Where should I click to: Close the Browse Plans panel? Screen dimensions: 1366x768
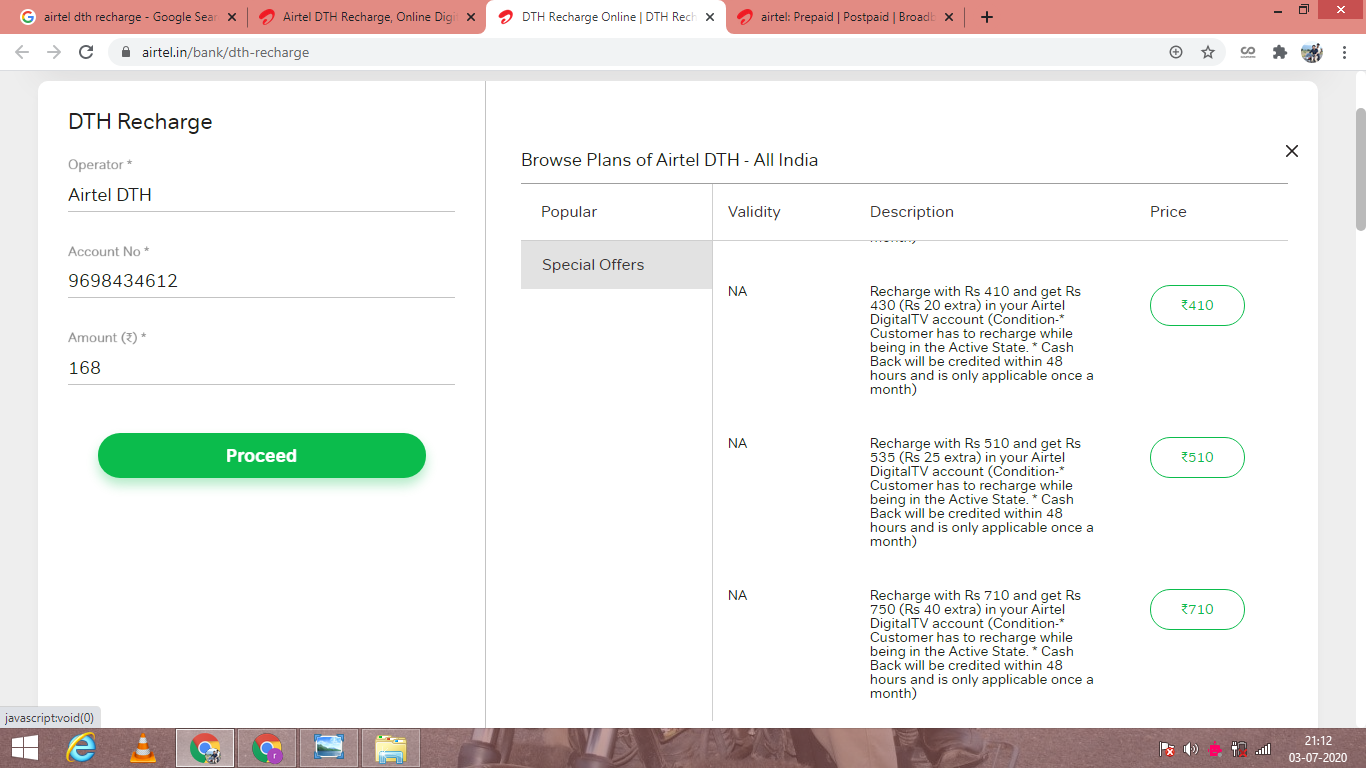pyautogui.click(x=1292, y=151)
